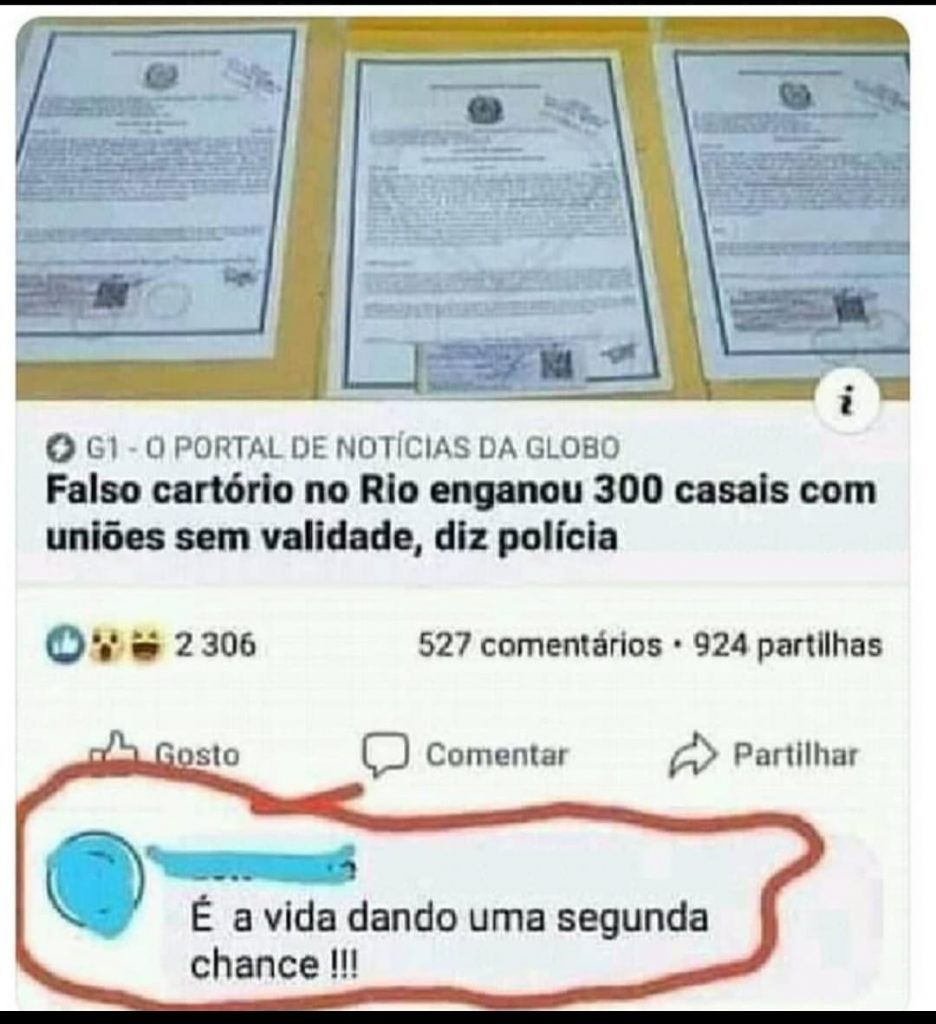View the 924 partilhas list

[788, 645]
